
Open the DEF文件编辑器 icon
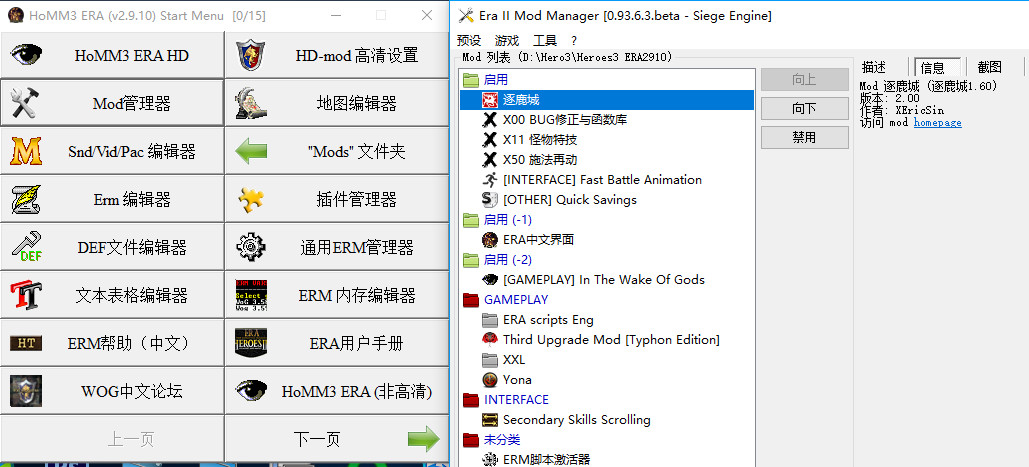pyautogui.click(x=26, y=247)
